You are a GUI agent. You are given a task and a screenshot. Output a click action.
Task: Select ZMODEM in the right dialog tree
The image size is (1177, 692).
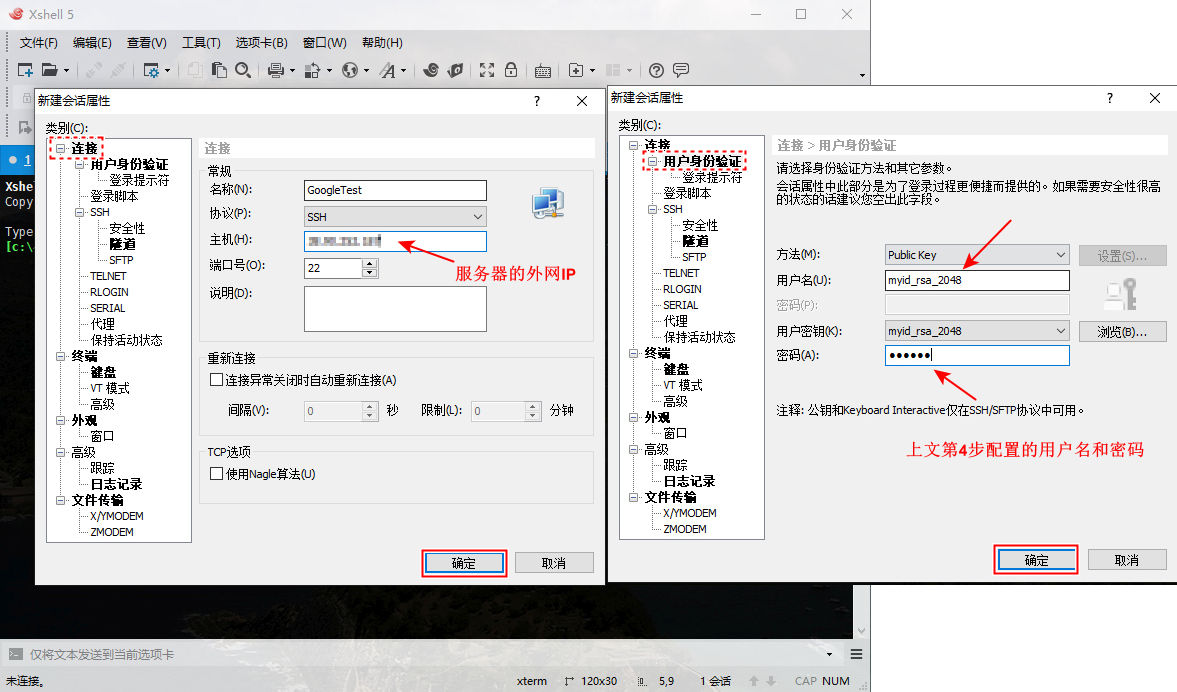pos(685,529)
